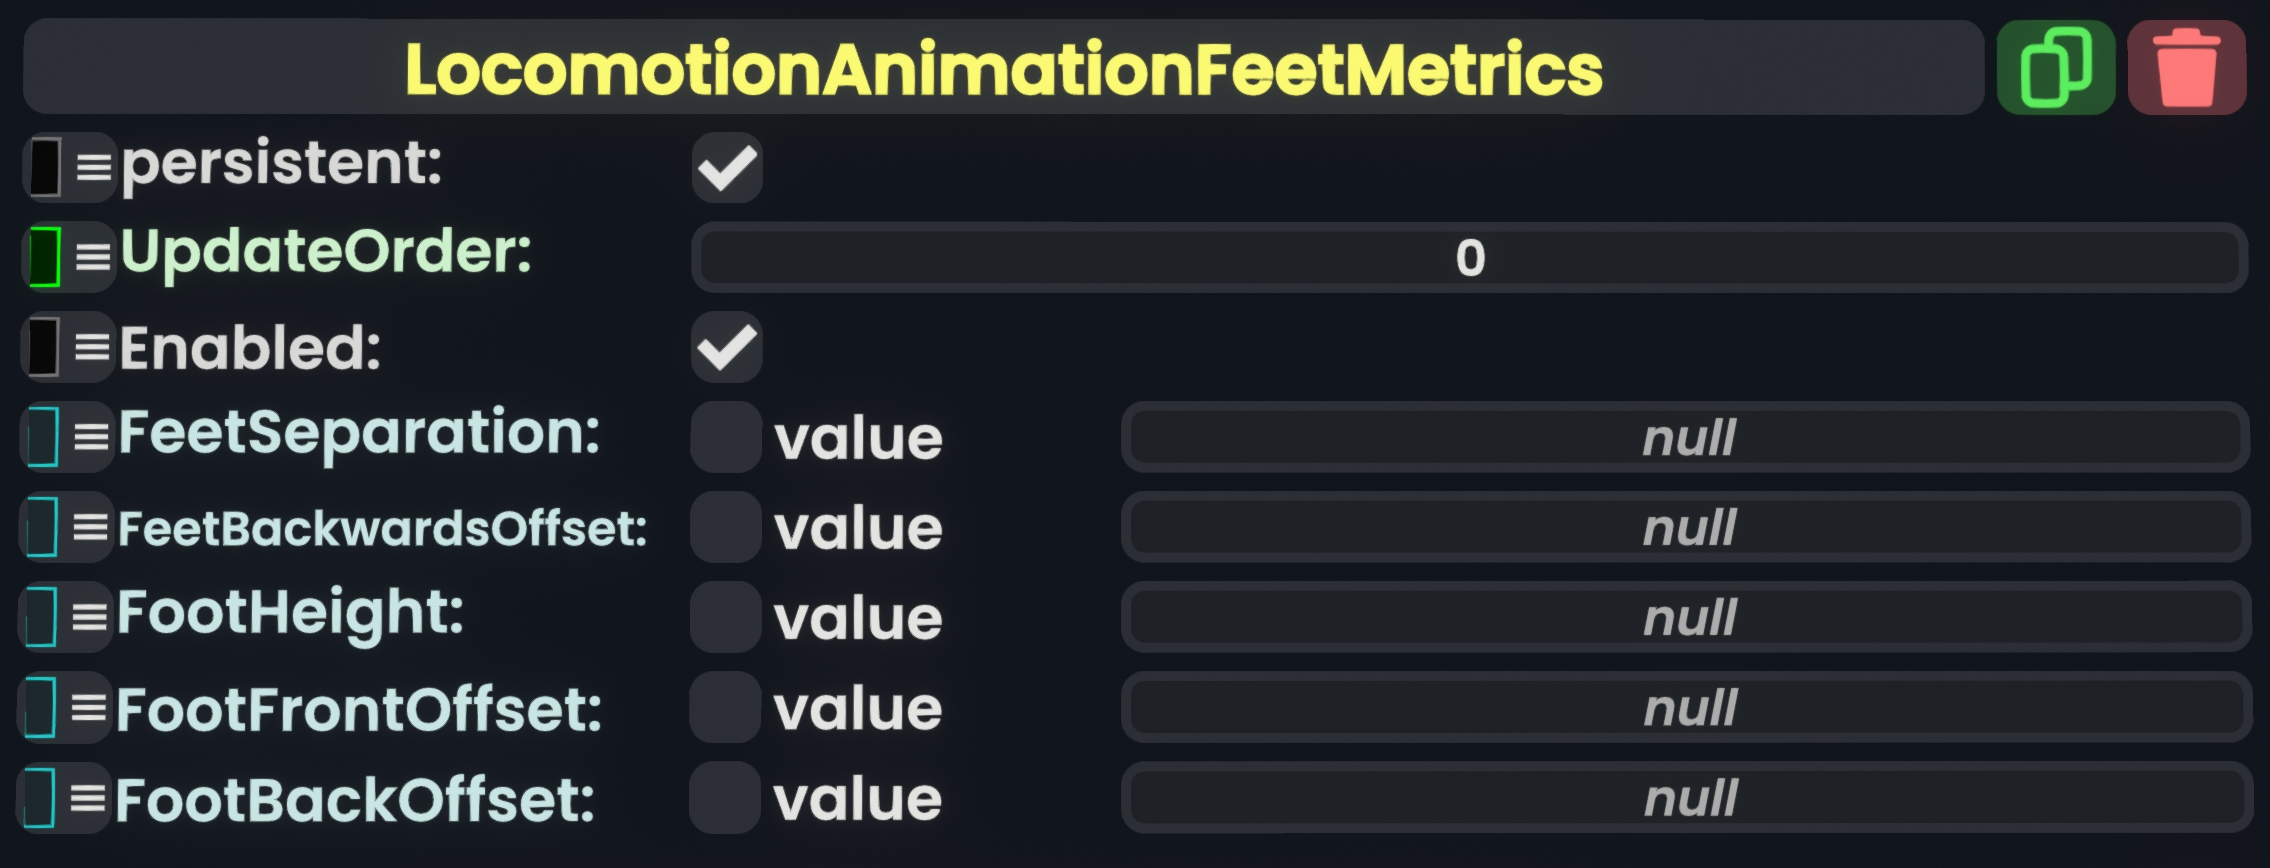This screenshot has height=868, width=2270.
Task: Open the FootFrontOffset three-line menu
Action: click(x=89, y=708)
